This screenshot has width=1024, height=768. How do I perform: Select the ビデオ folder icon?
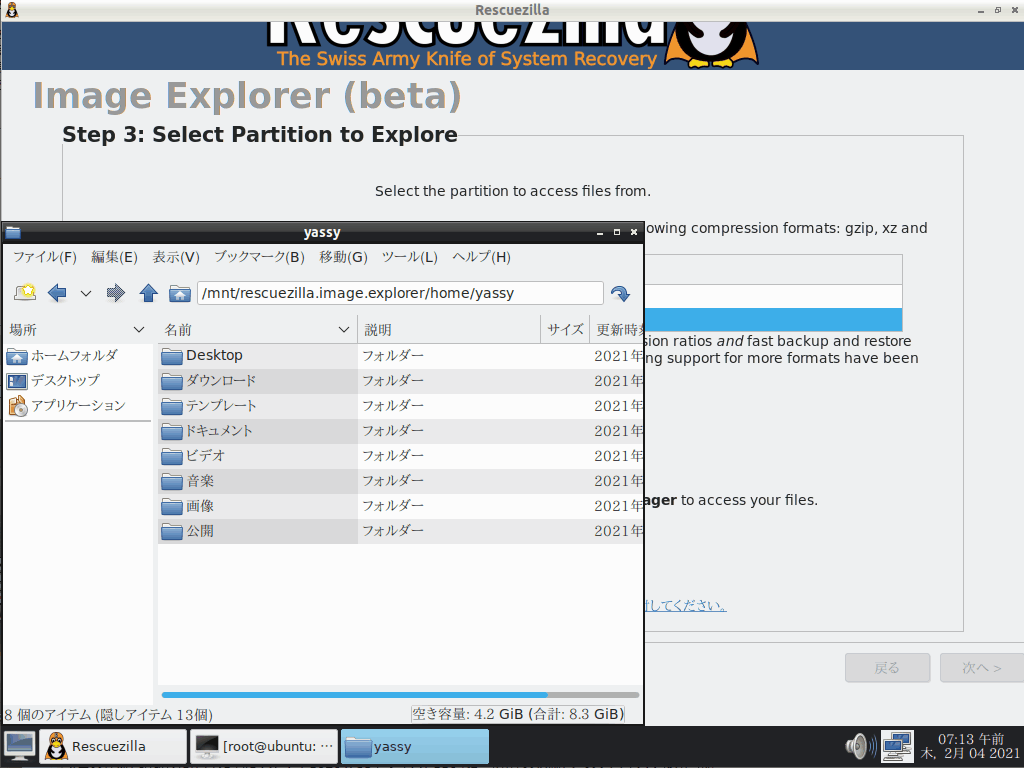172,456
